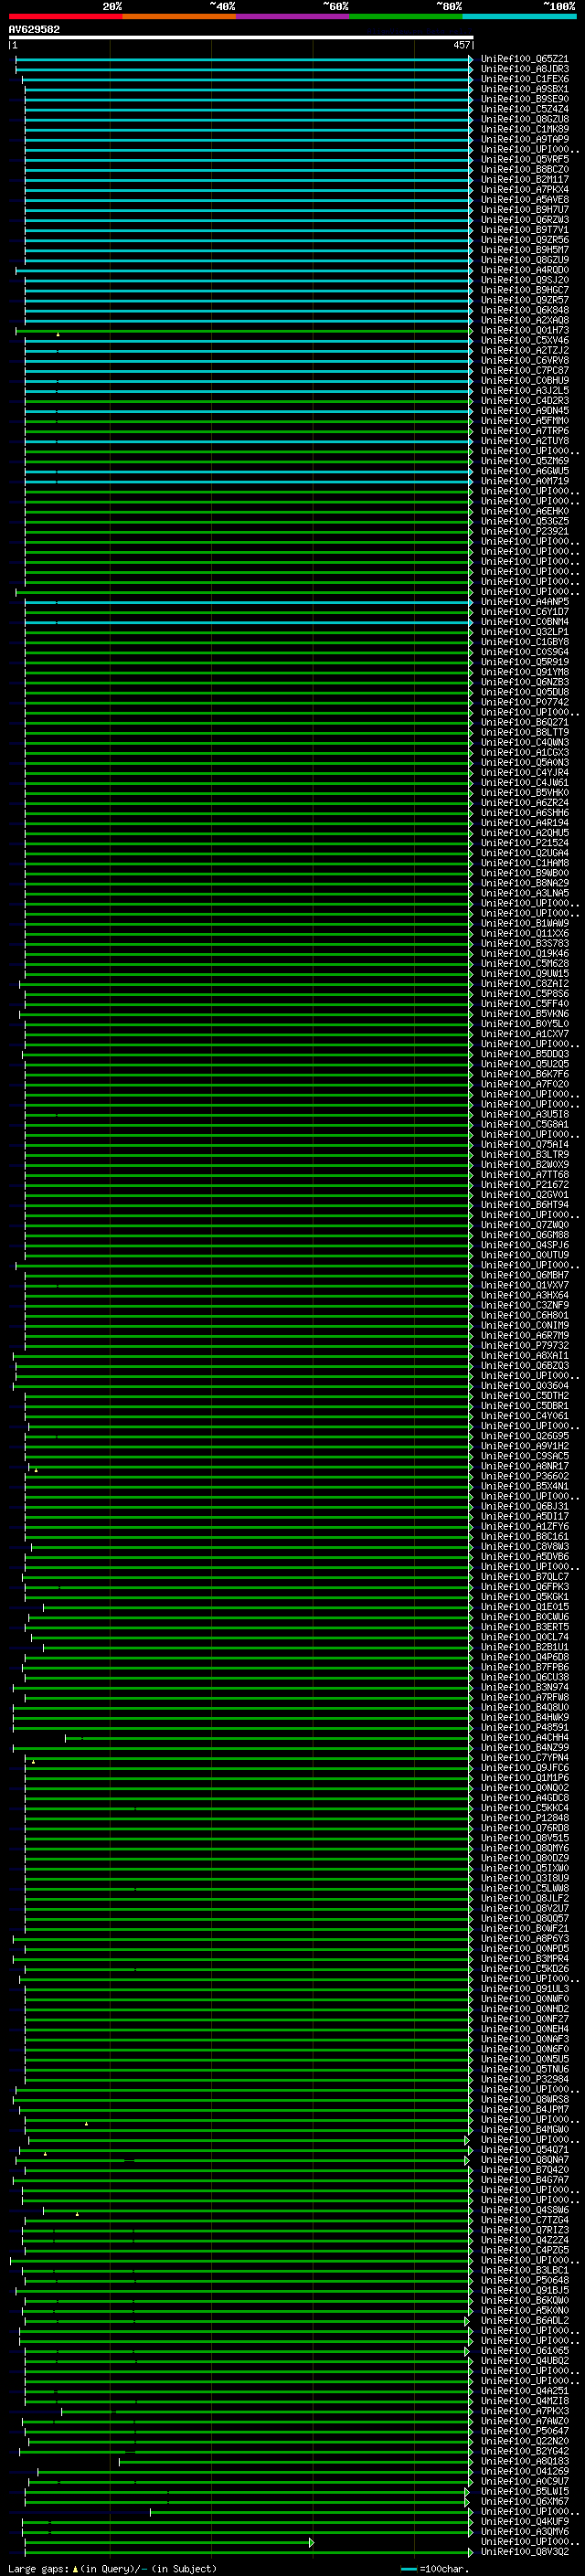This screenshot has height=2576, width=585.
Task: Select the UniRef100_P79732 label
Action: (524, 1346)
